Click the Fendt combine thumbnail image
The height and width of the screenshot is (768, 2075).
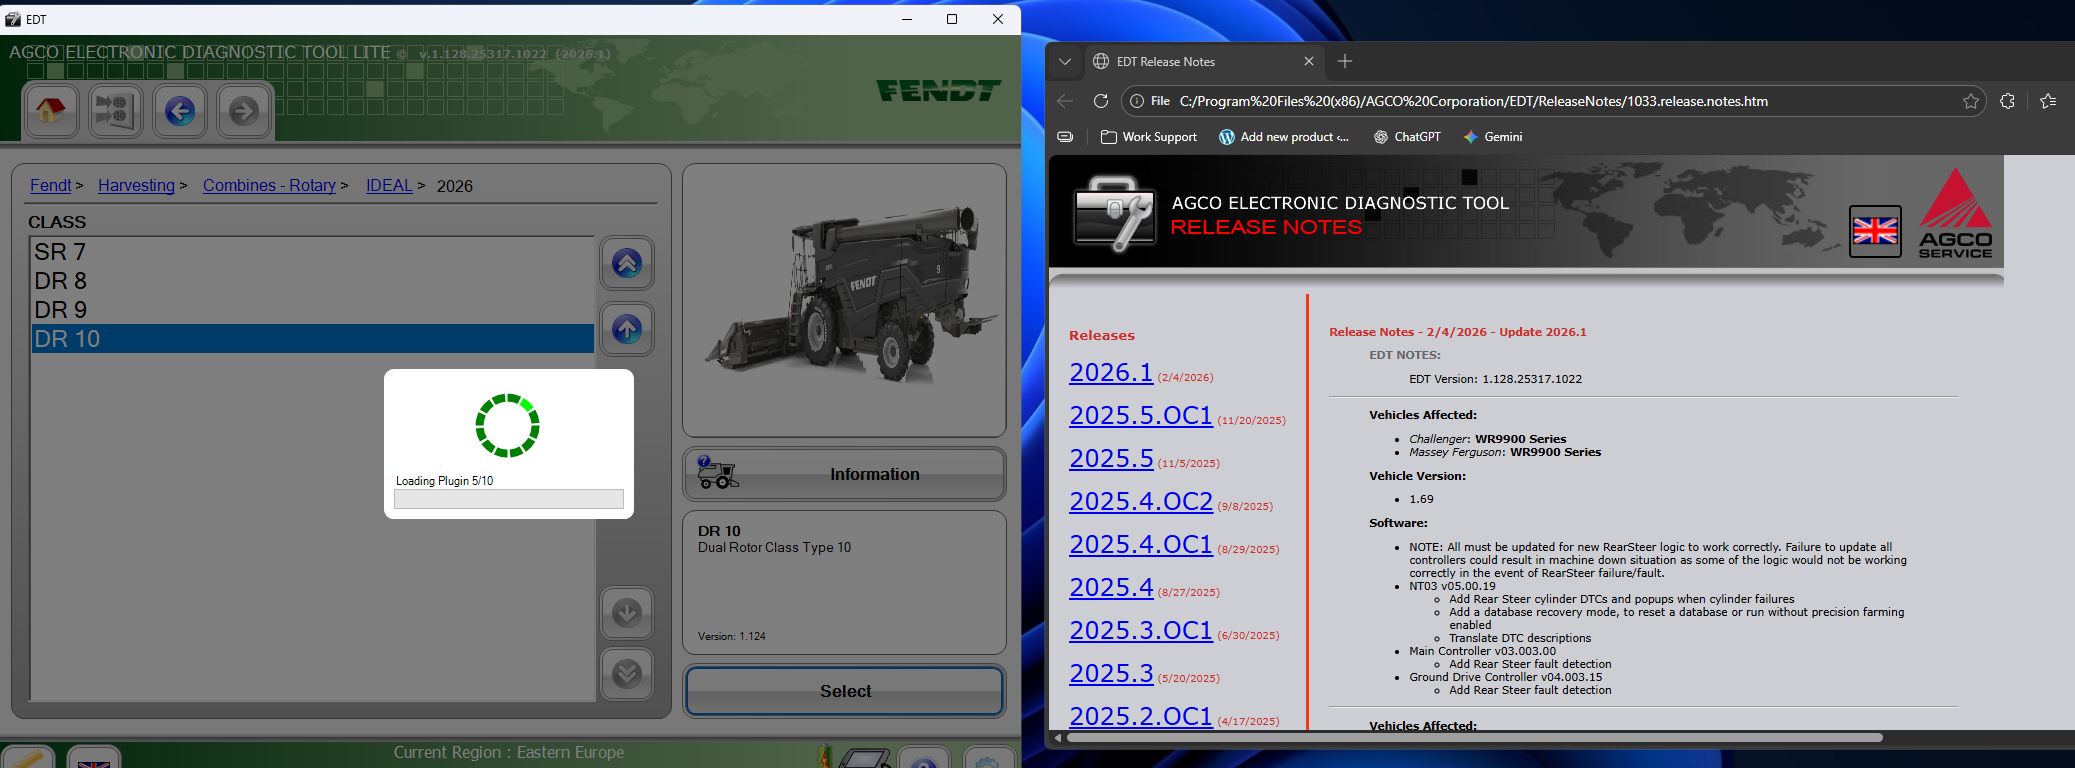click(x=845, y=300)
